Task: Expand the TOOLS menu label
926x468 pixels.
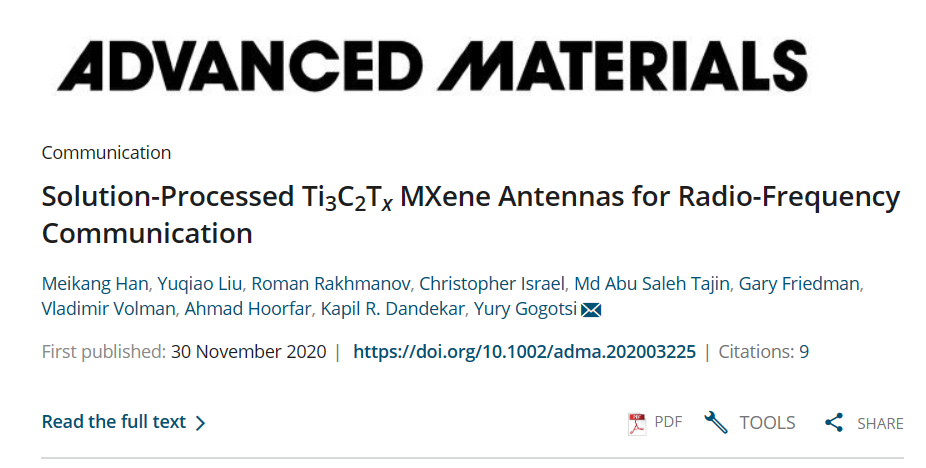Action: (767, 422)
